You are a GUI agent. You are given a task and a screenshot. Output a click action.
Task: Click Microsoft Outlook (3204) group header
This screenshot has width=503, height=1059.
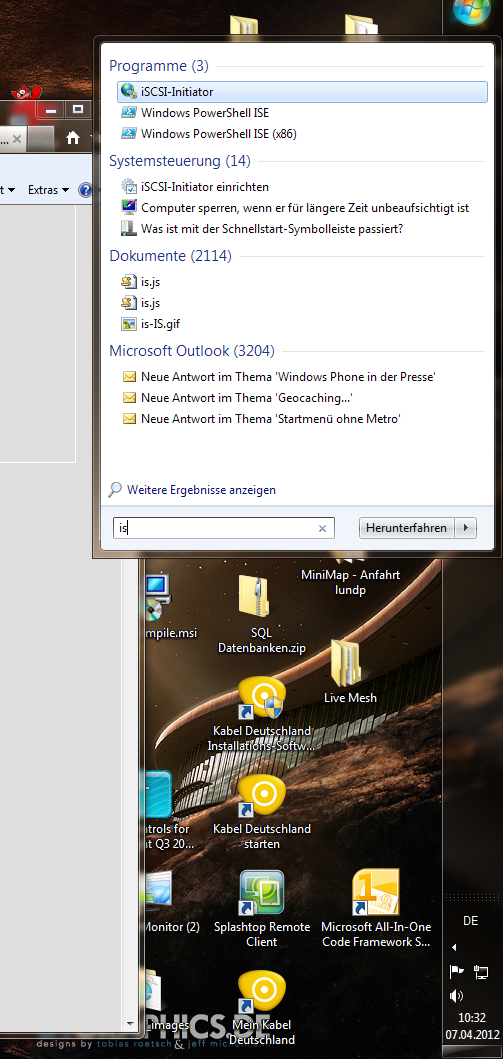[192, 351]
